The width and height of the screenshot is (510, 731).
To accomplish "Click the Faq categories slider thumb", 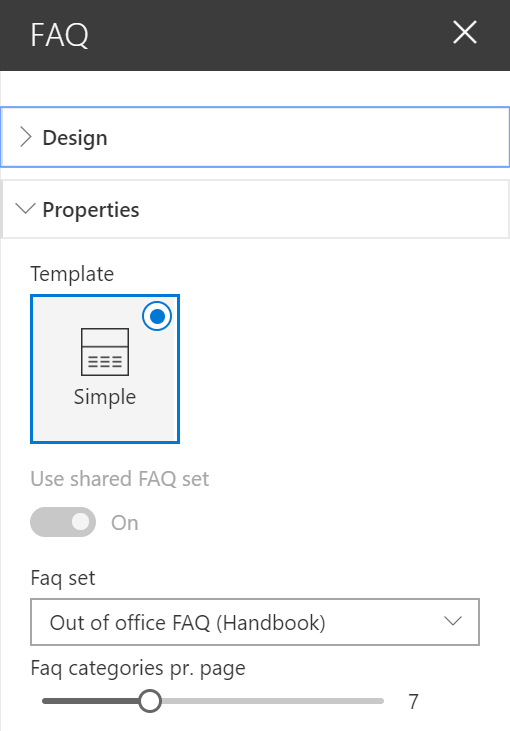I will coord(150,701).
